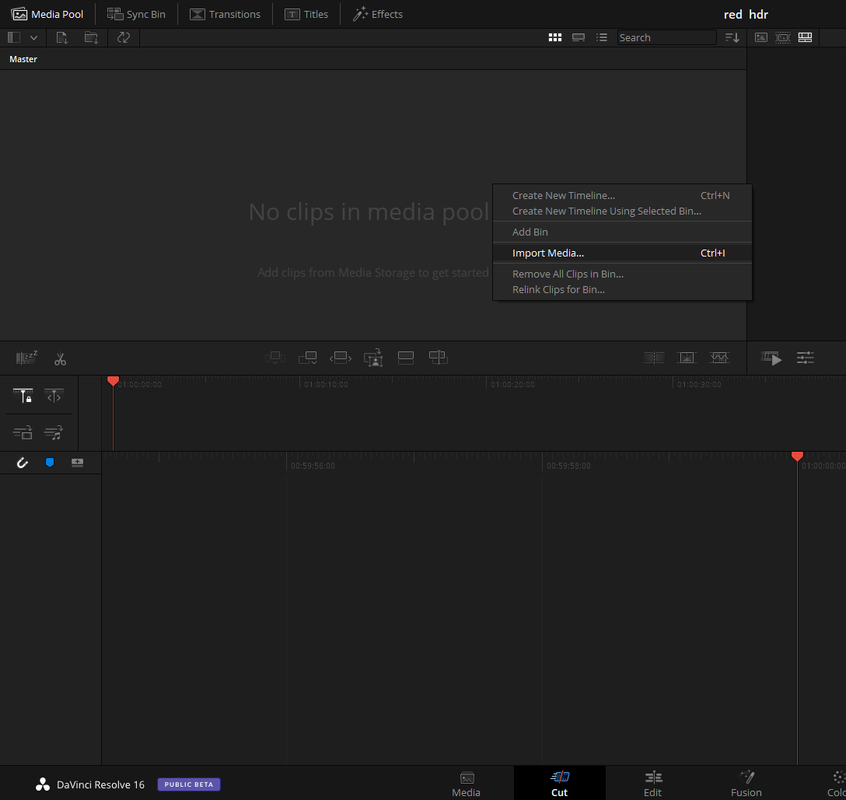The image size is (846, 800).
Task: Start Fast Review playback
Action: click(771, 358)
